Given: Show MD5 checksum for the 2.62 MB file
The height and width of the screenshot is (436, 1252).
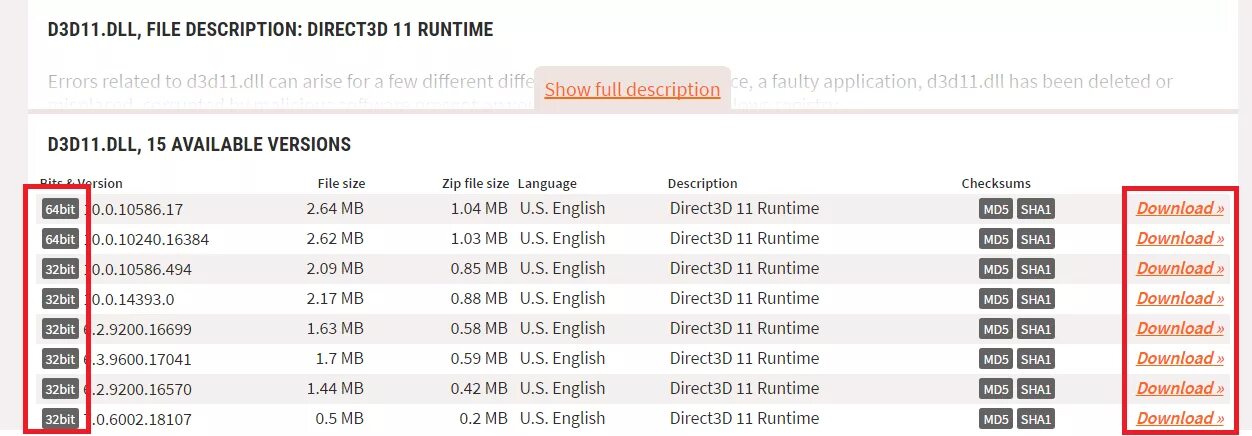Looking at the screenshot, I should (996, 240).
